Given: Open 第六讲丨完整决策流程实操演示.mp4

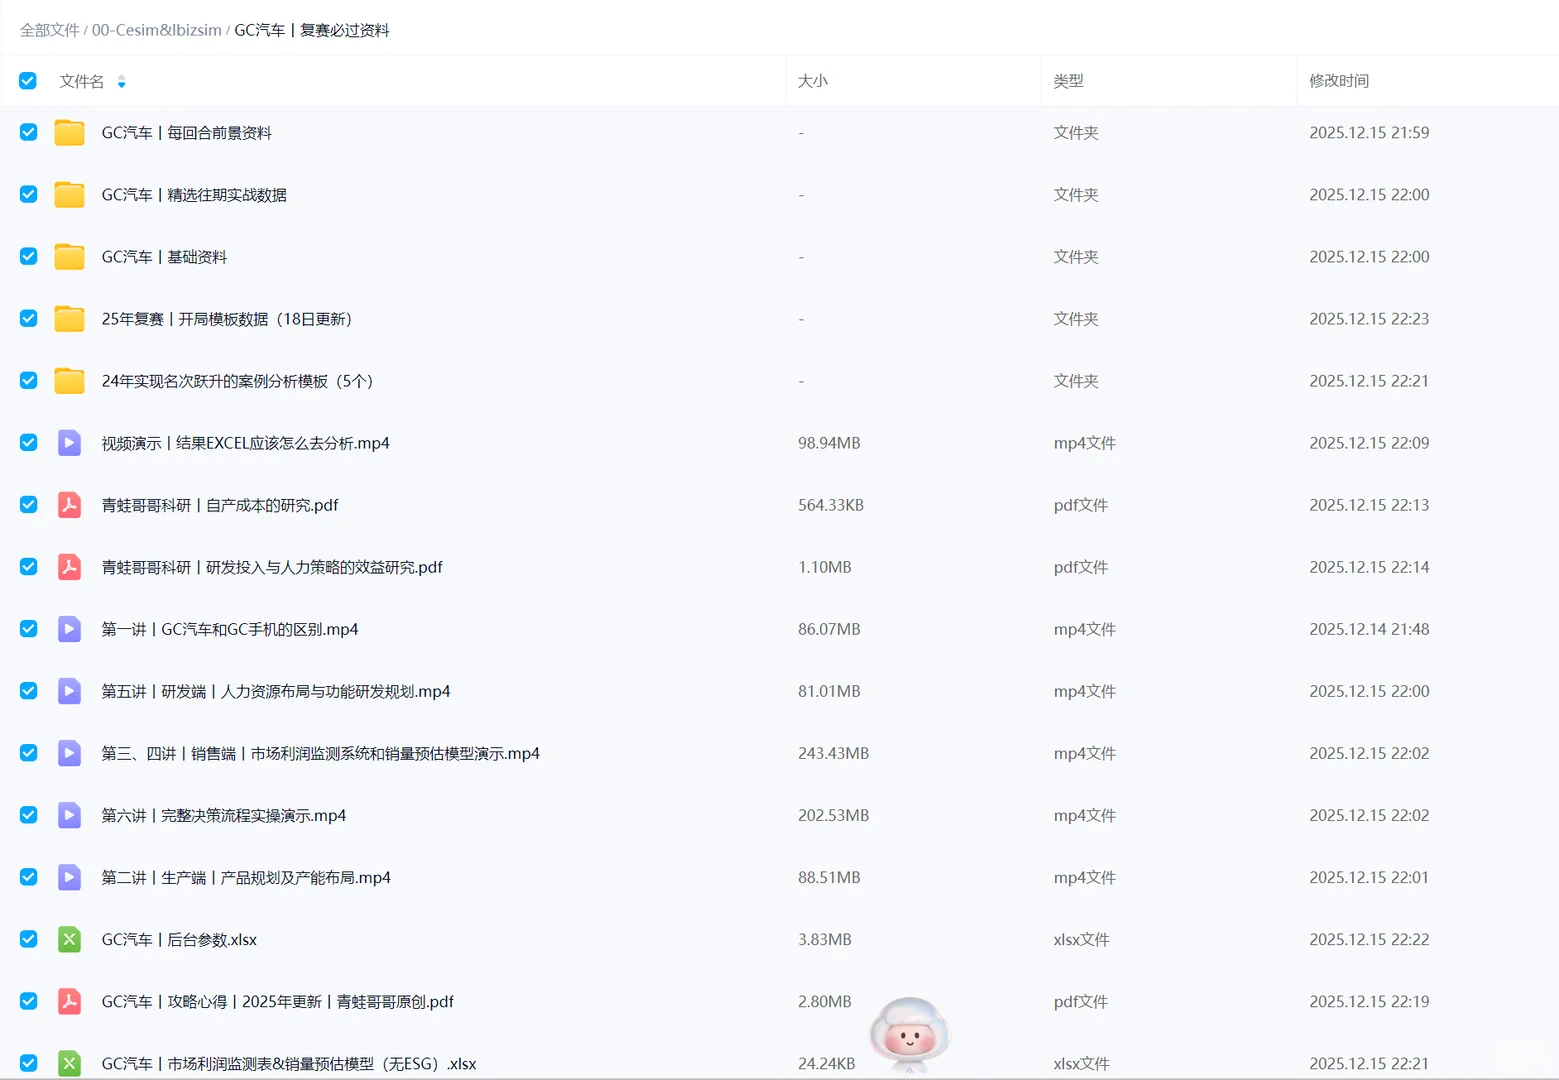Looking at the screenshot, I should coord(224,815).
